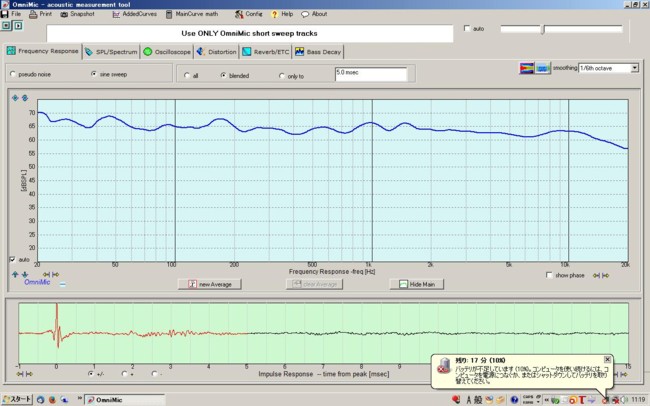Click the OmniMic curve label
Screen dimensions: 650x406
click(x=37, y=282)
